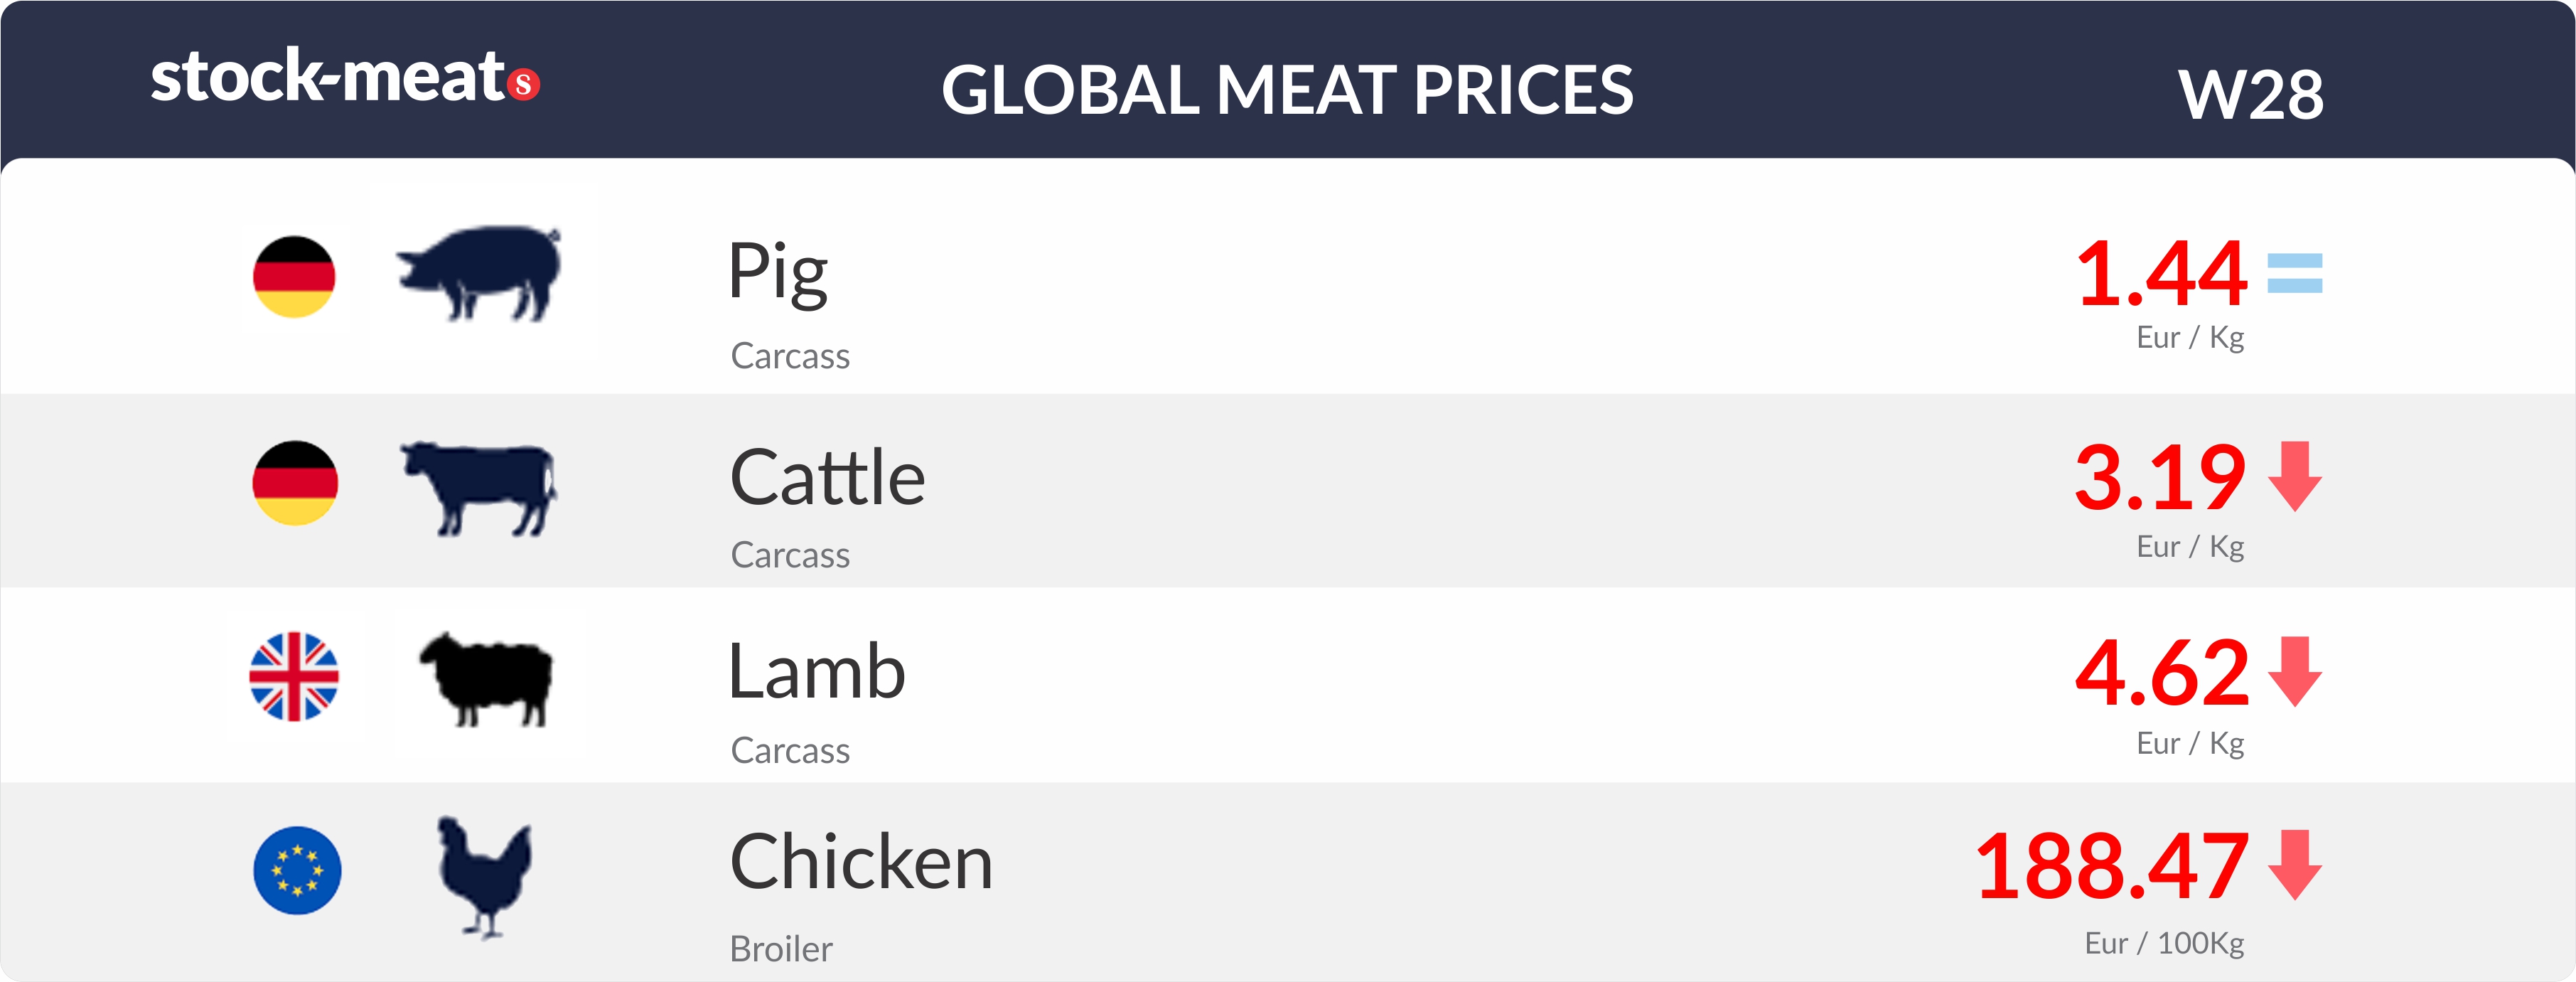Click the GLOBAL MEAT PRICES title
Image resolution: width=2576 pixels, height=982 pixels.
tap(1287, 90)
